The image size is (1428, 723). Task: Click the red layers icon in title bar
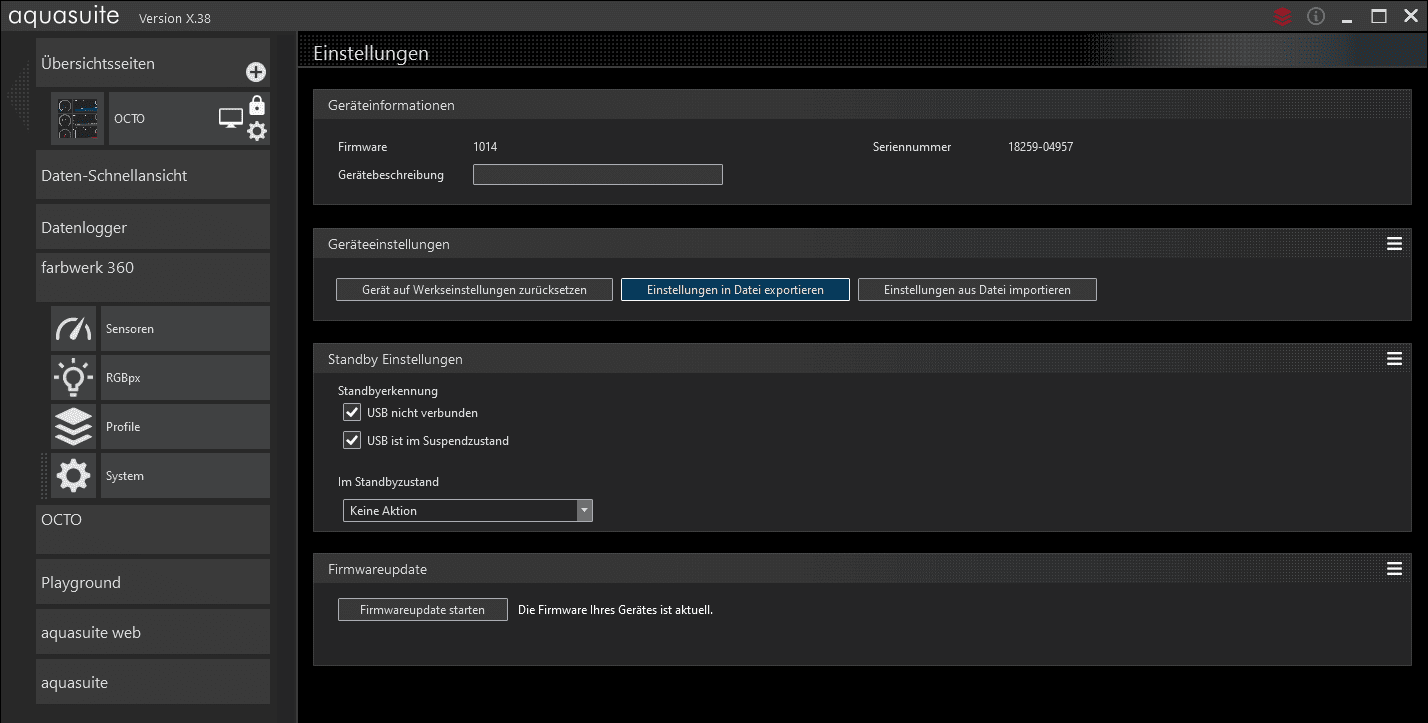click(1283, 16)
